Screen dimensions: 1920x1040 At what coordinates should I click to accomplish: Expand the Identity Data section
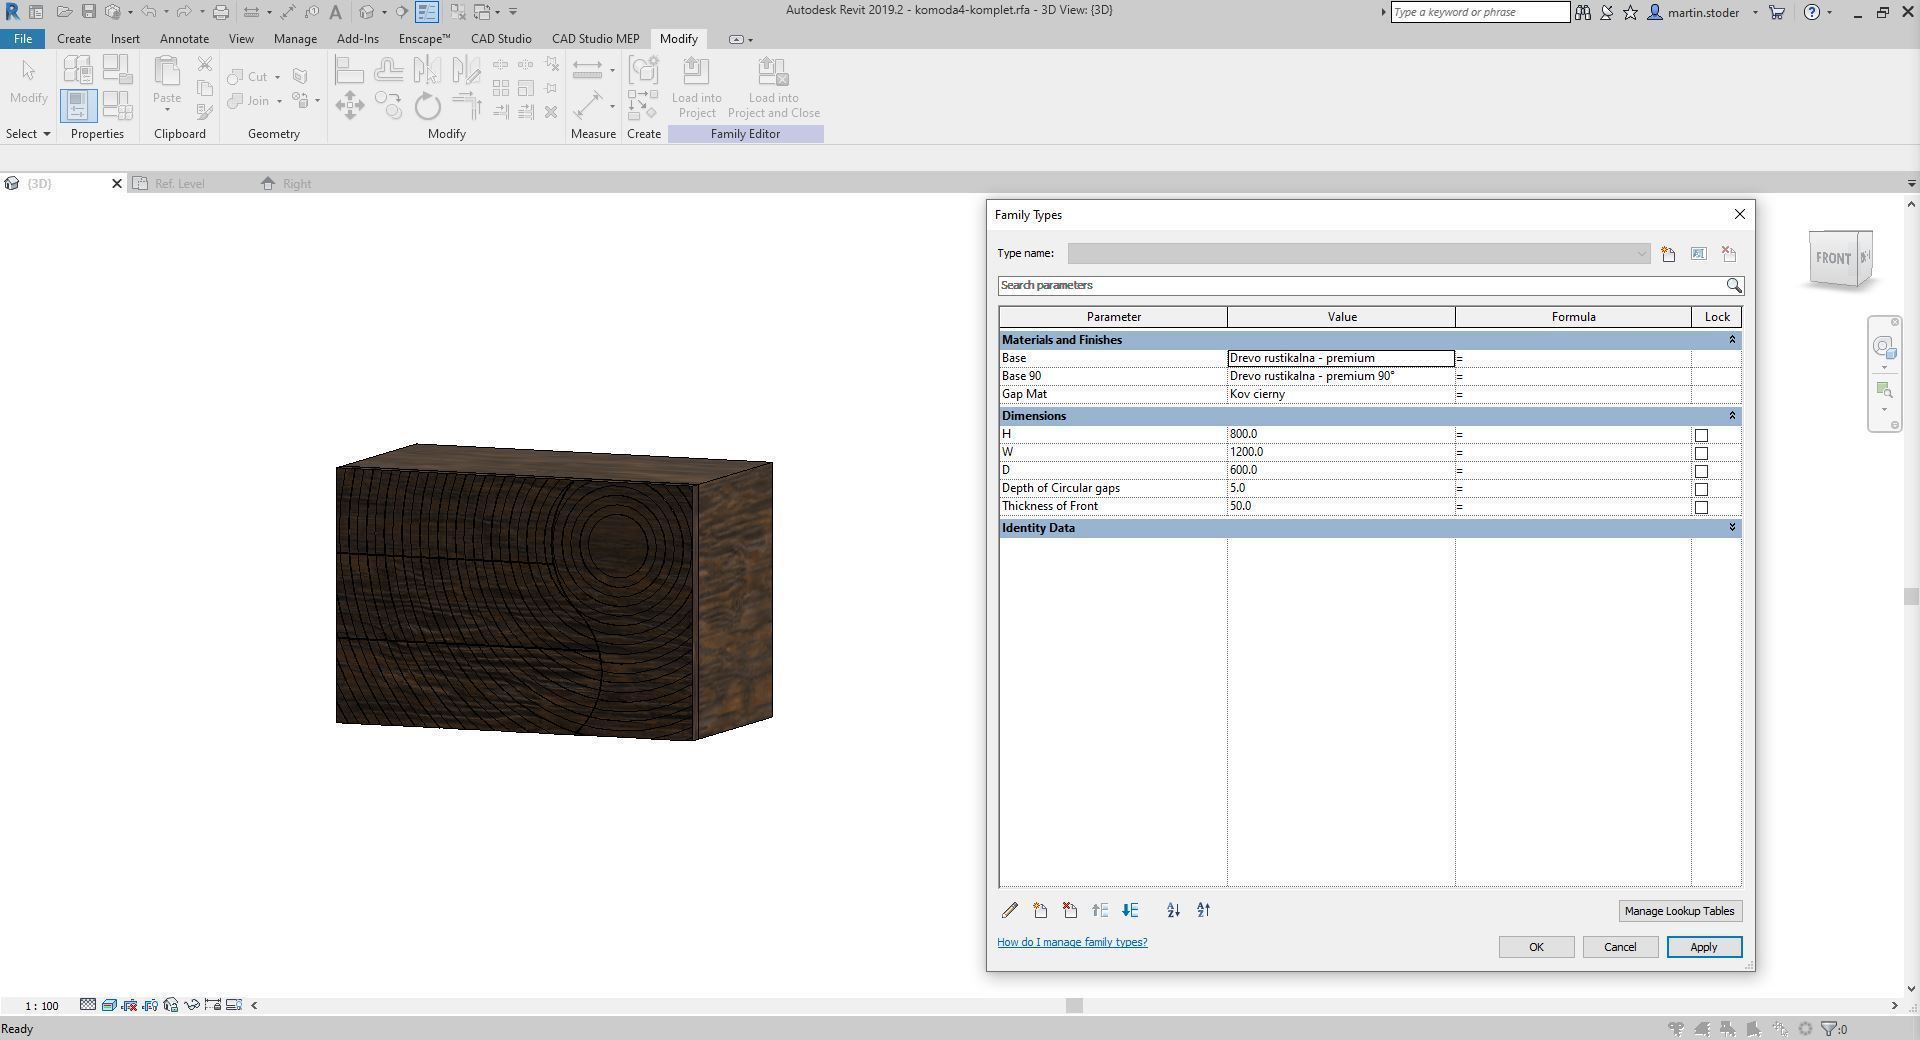[1732, 528]
